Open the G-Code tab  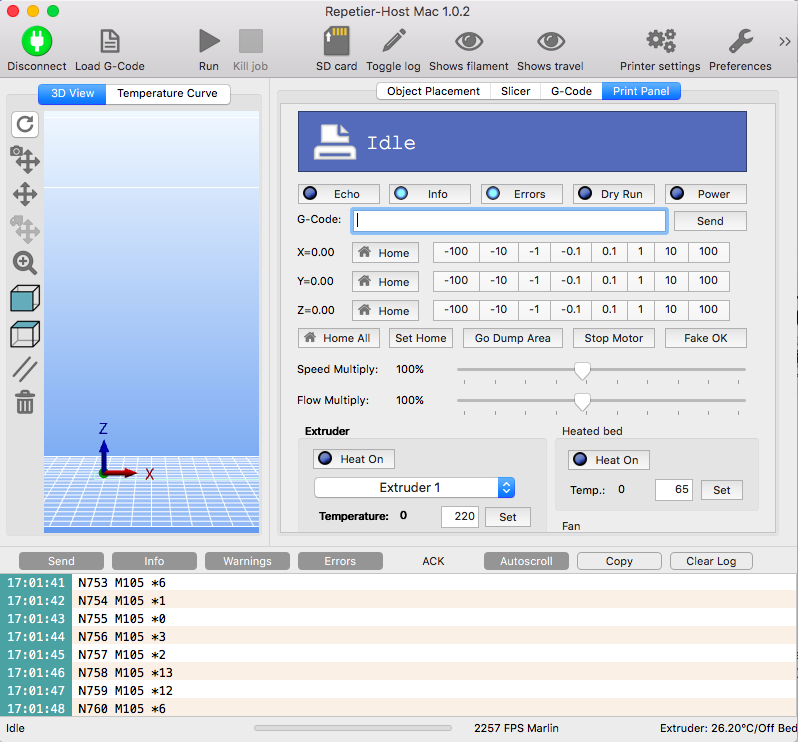click(572, 92)
